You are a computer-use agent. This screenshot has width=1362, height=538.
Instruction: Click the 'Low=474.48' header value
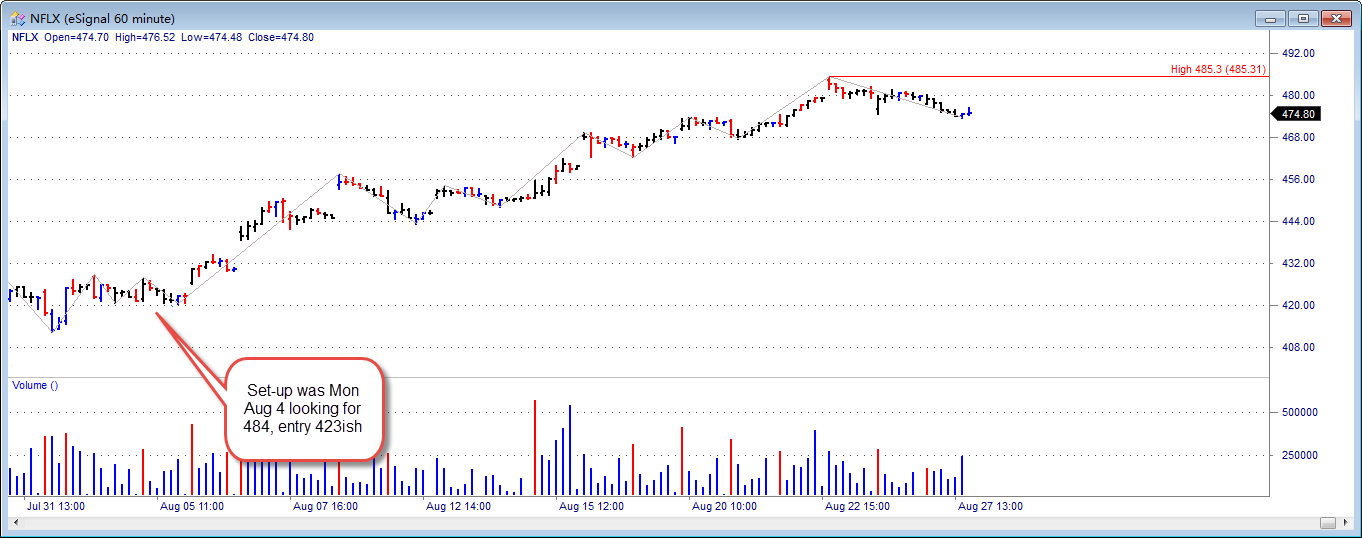pyautogui.click(x=211, y=37)
